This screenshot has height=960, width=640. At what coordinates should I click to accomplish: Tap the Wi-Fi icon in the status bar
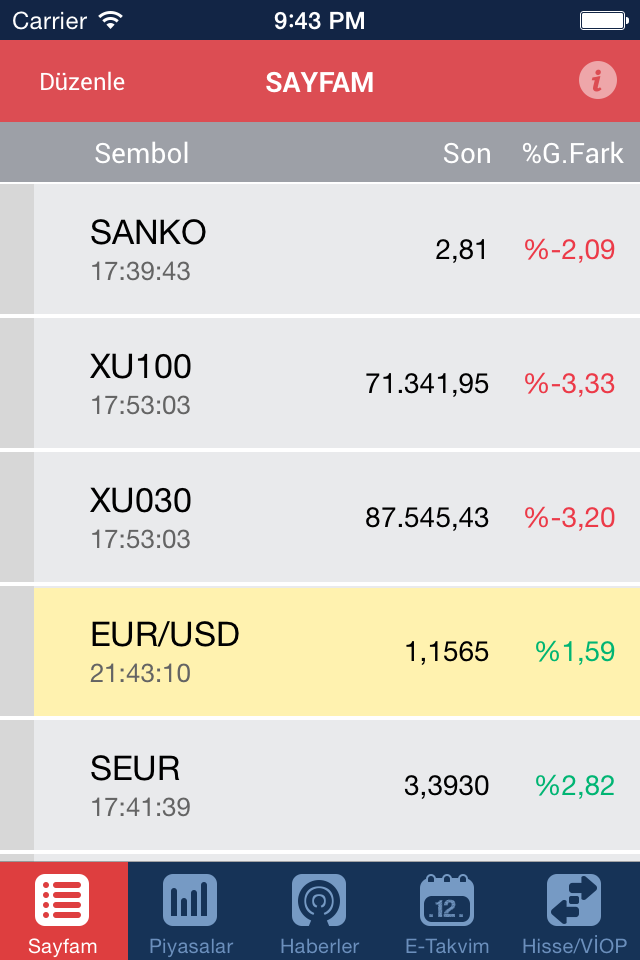click(x=108, y=19)
